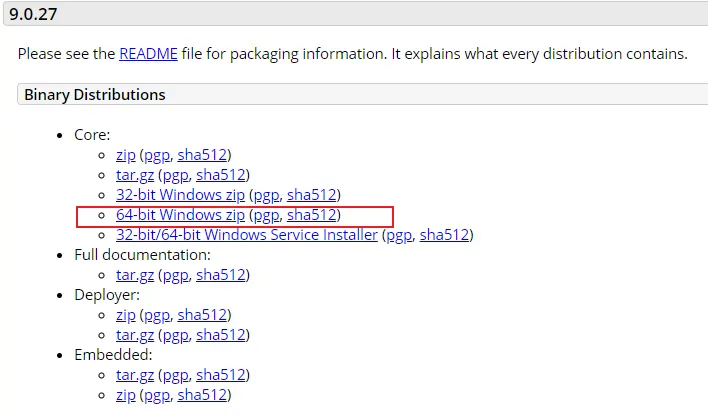Click the Binary Distributions heading
Image resolution: width=708 pixels, height=418 pixels.
tap(95, 94)
